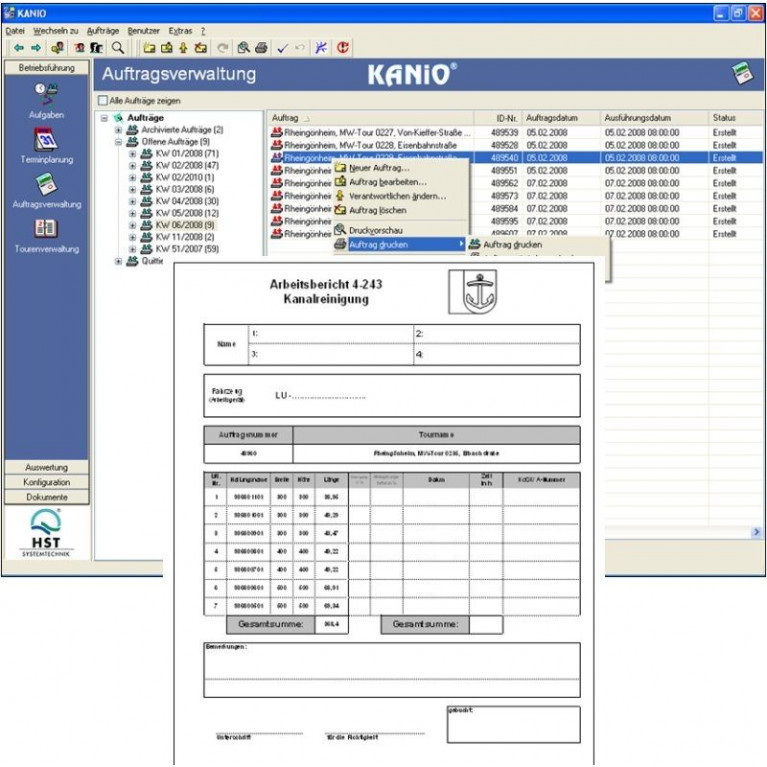
Task: Click the delete order toolbar icon
Action: pos(201,48)
